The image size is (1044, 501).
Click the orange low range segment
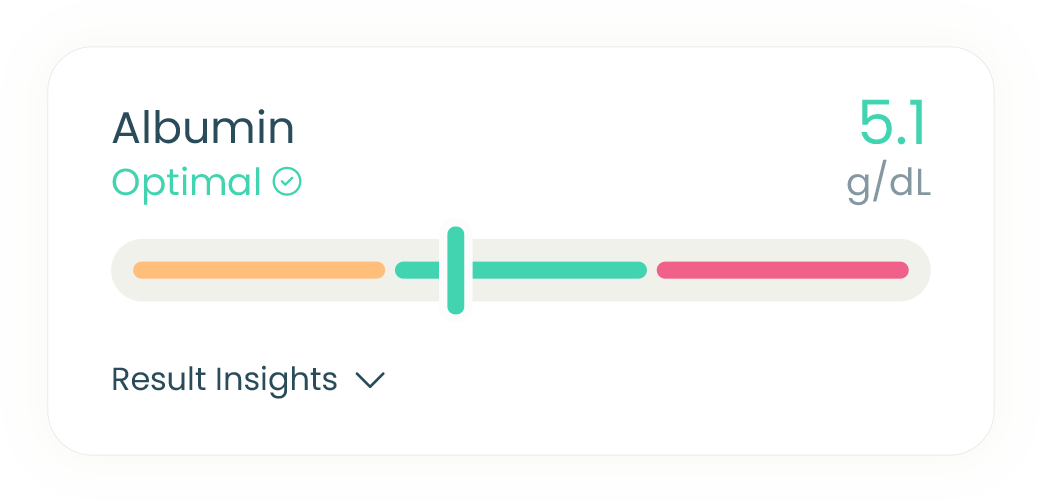(259, 270)
